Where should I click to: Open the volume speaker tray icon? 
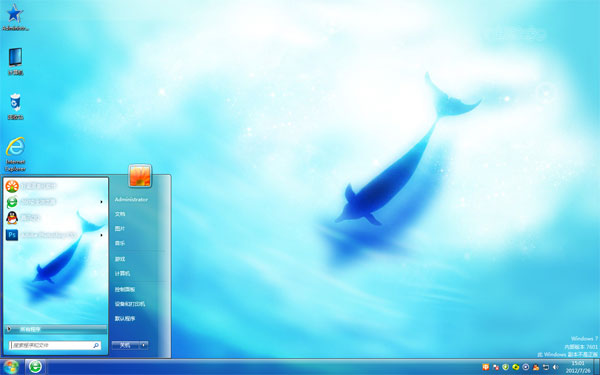coord(556,367)
